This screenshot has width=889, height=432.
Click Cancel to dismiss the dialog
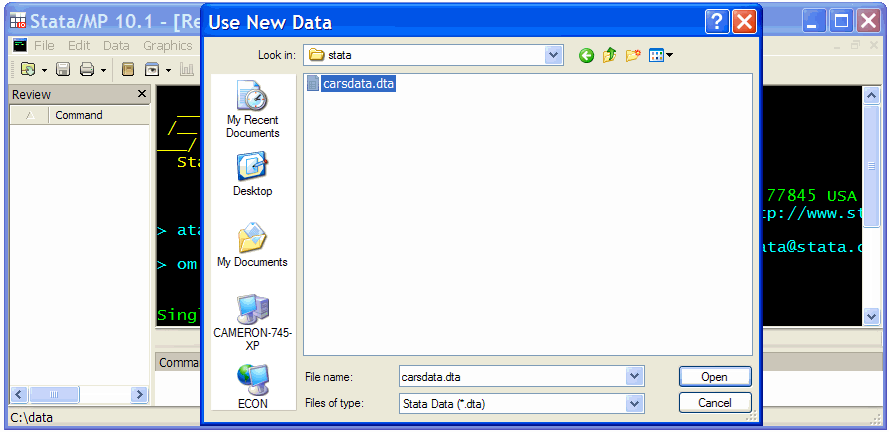point(714,403)
